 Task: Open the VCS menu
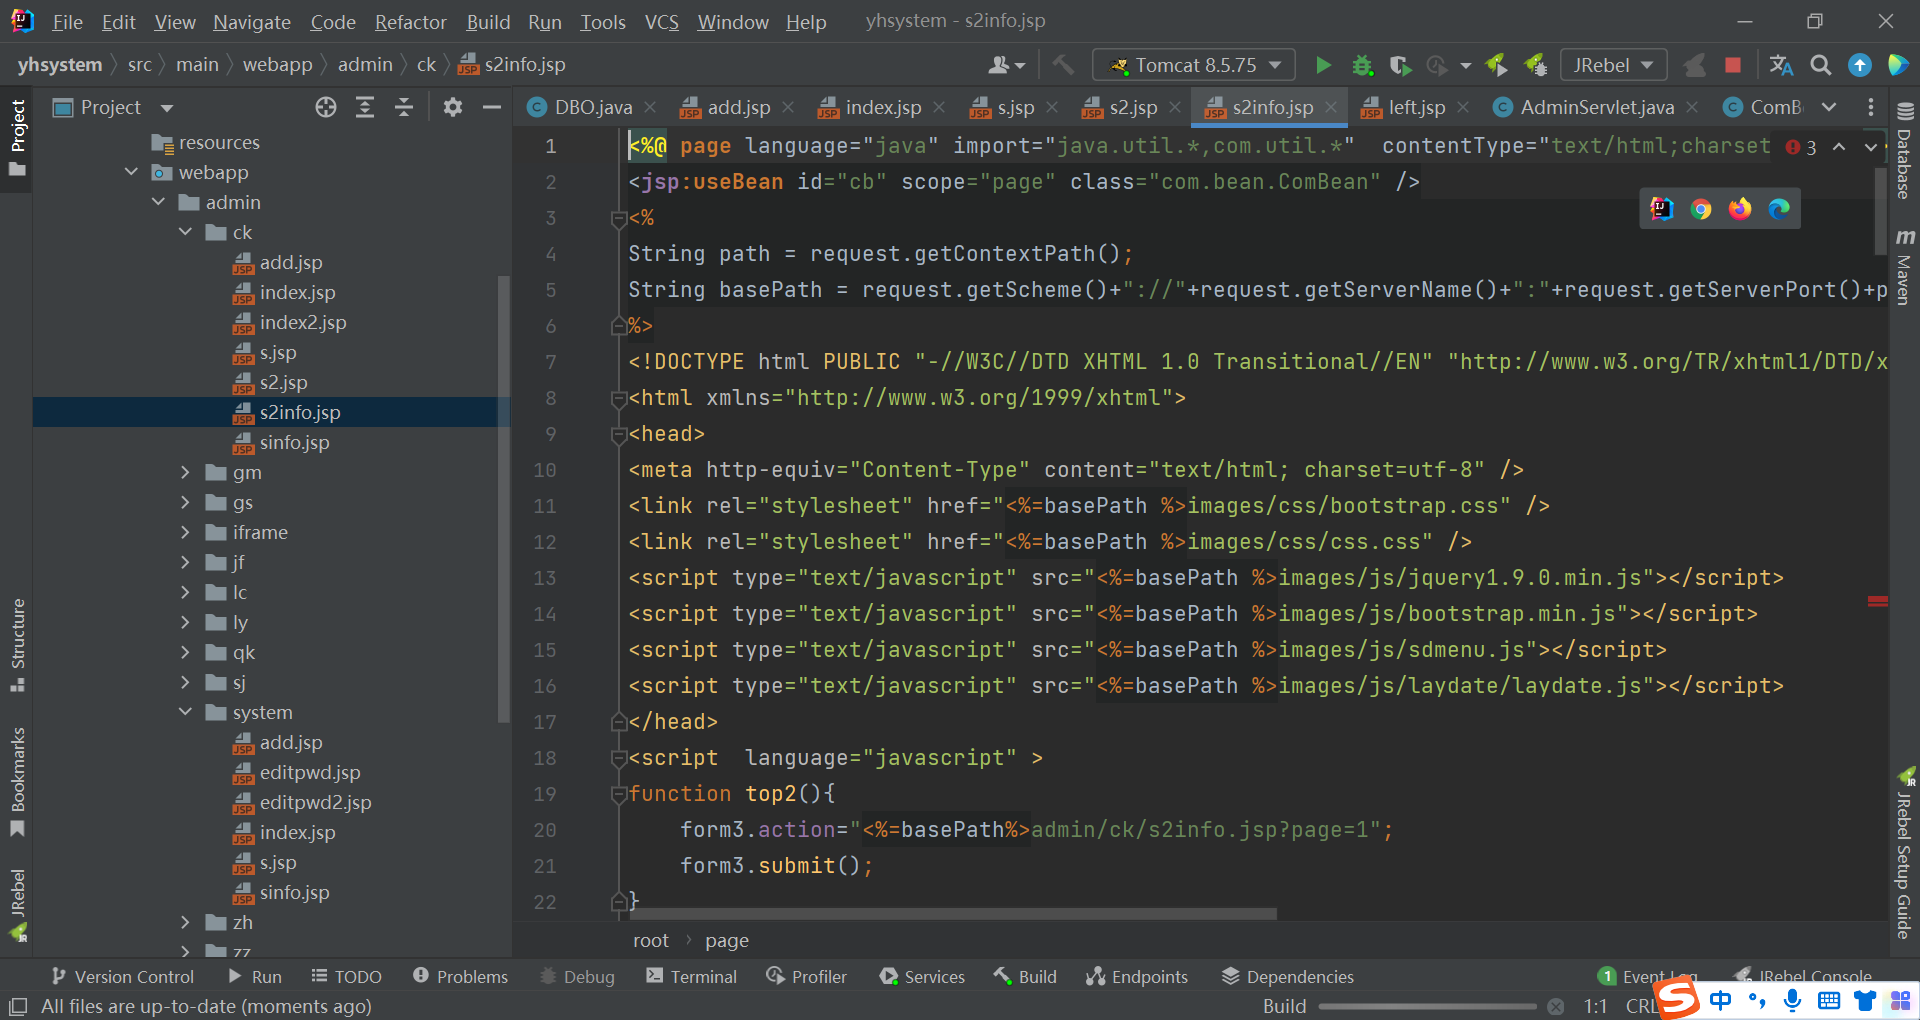click(x=661, y=21)
